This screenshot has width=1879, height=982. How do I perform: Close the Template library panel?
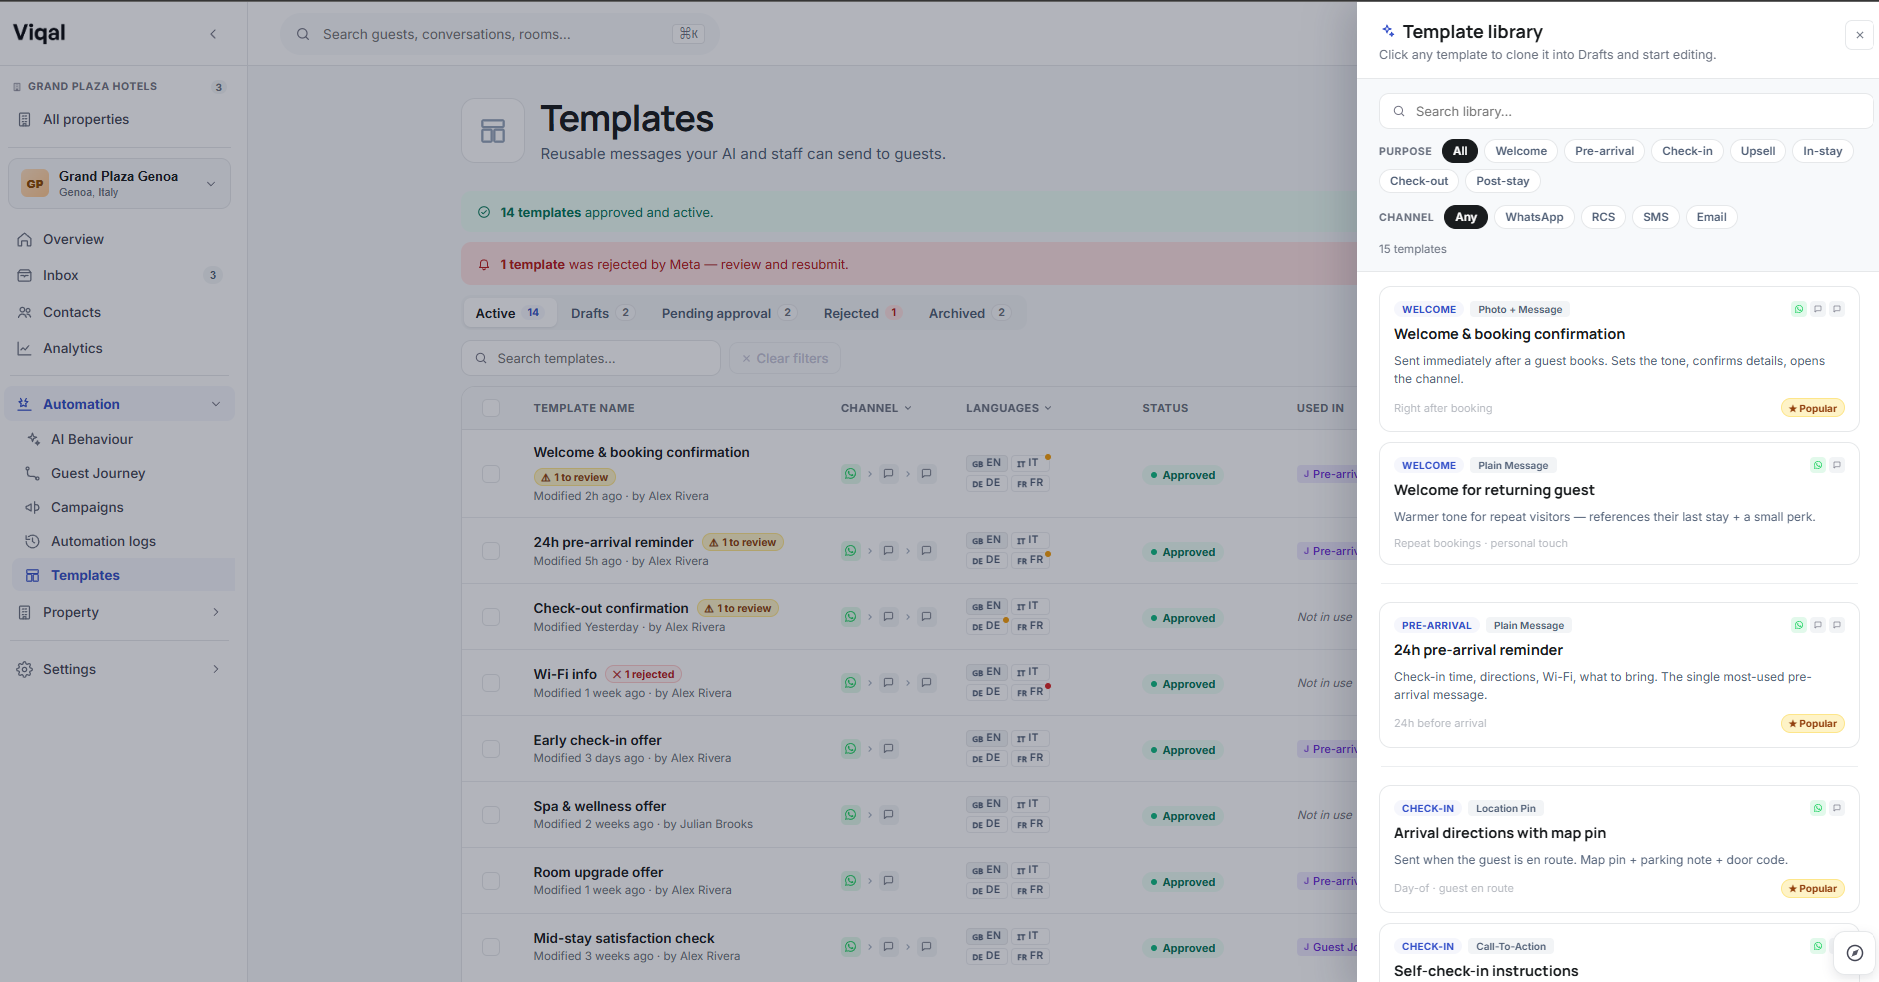coord(1860,35)
